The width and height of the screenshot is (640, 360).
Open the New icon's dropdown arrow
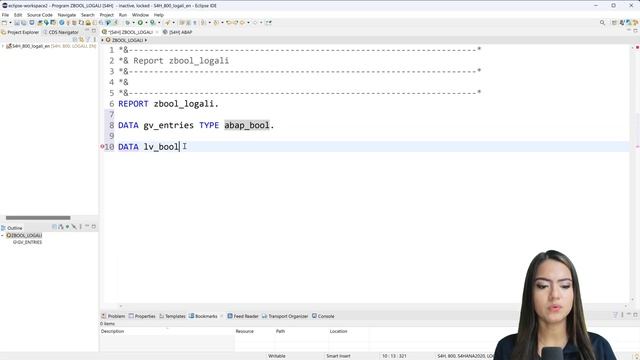coord(10,23)
